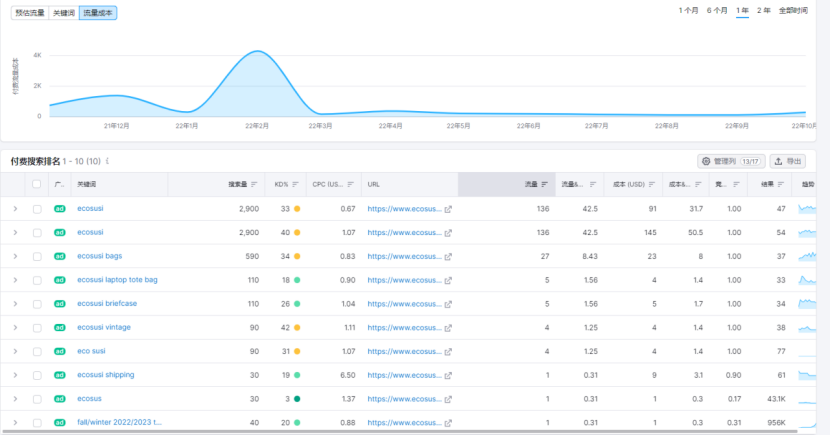Viewport: 831px width, 435px height.
Task: Open the eco susi keyword link
Action: tap(93, 351)
